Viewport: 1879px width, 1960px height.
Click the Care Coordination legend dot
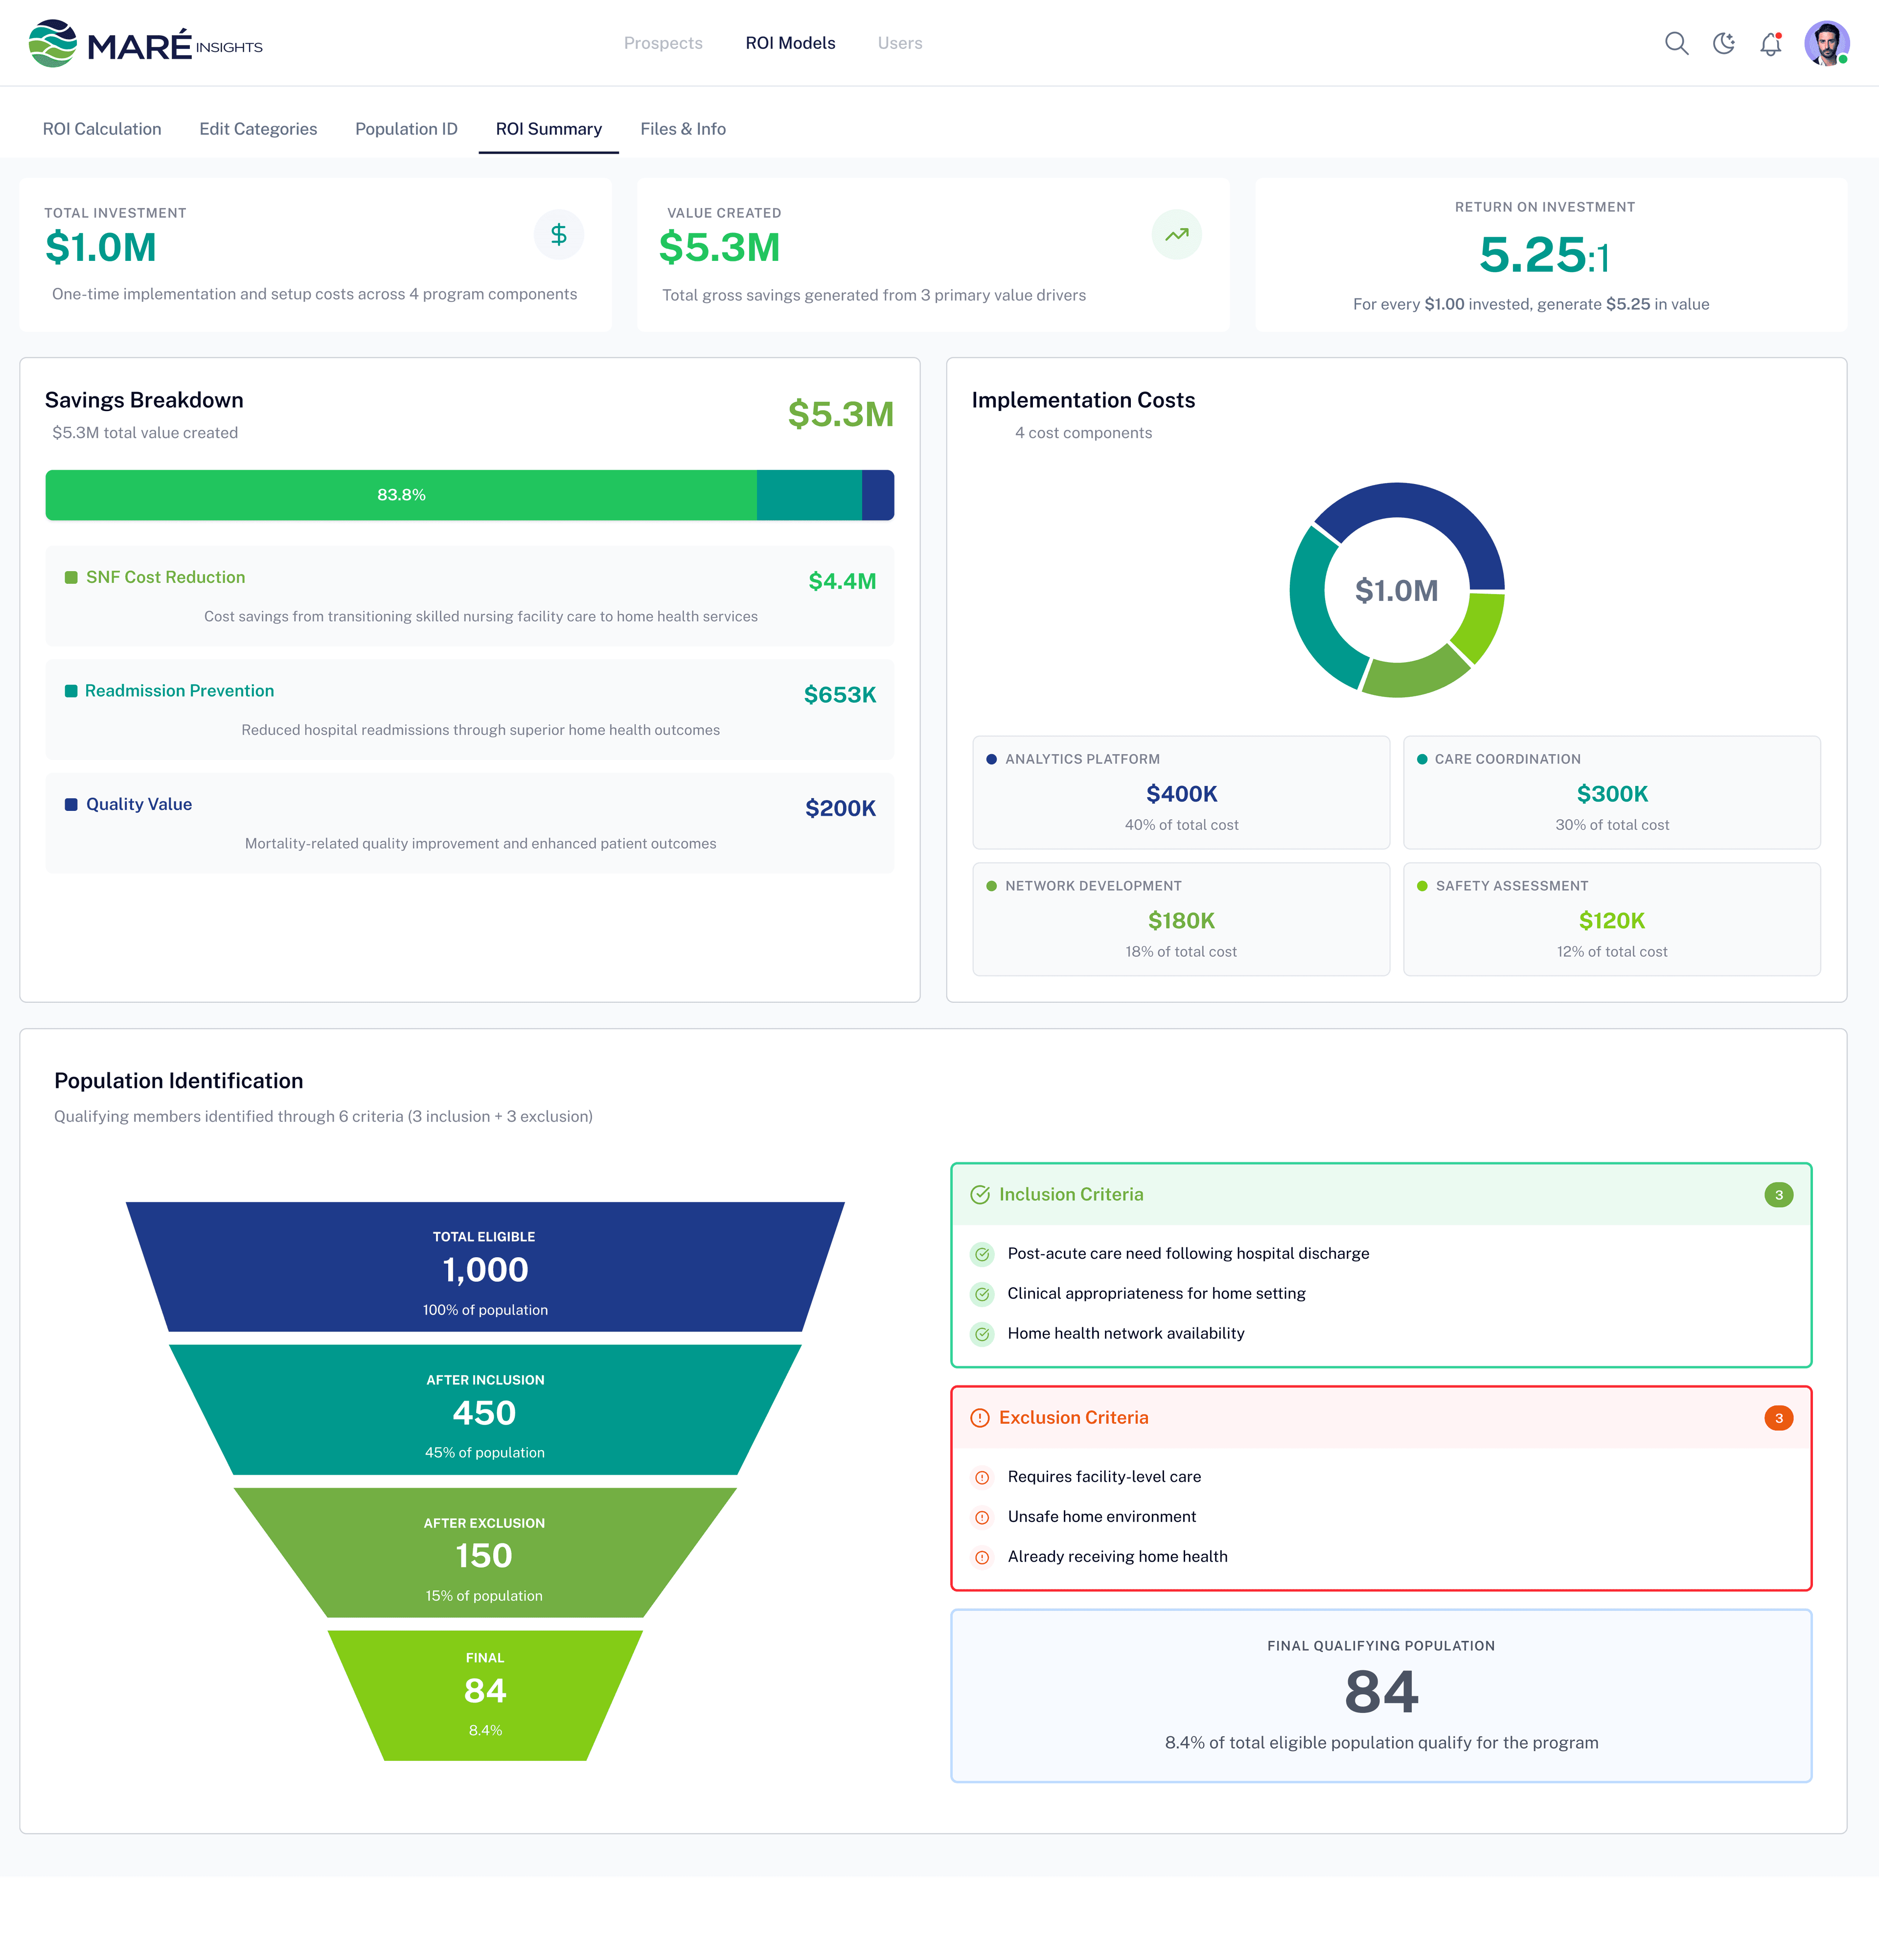pyautogui.click(x=1422, y=760)
